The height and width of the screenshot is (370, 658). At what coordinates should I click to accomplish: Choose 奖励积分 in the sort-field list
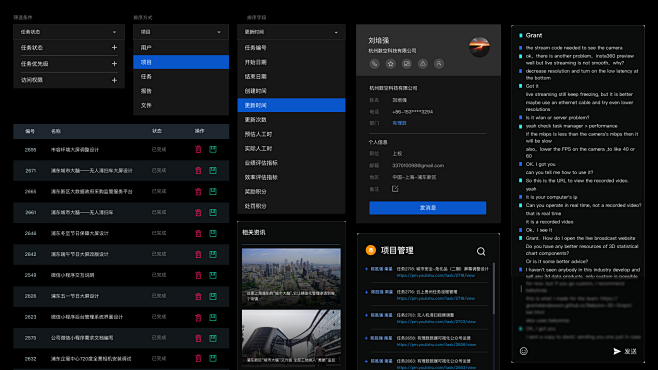(x=291, y=192)
